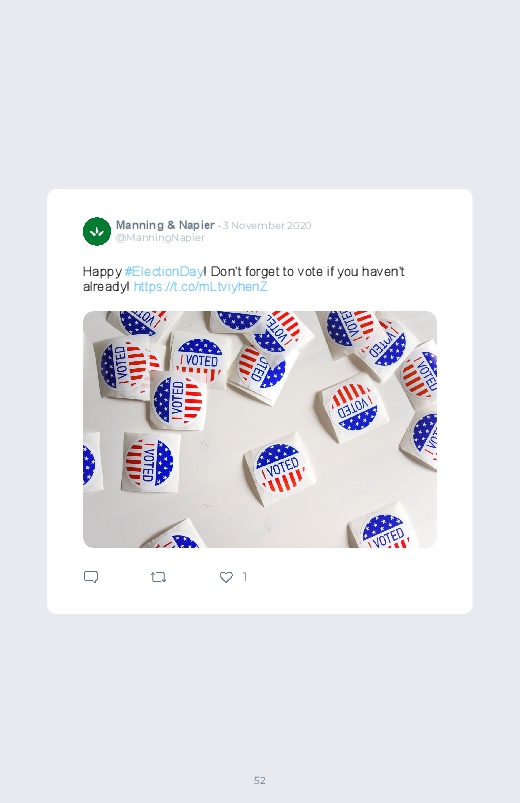Viewport: 520px width, 803px height.
Task: Click the upright I VOTED sticker near photo's top
Action: click(x=199, y=360)
